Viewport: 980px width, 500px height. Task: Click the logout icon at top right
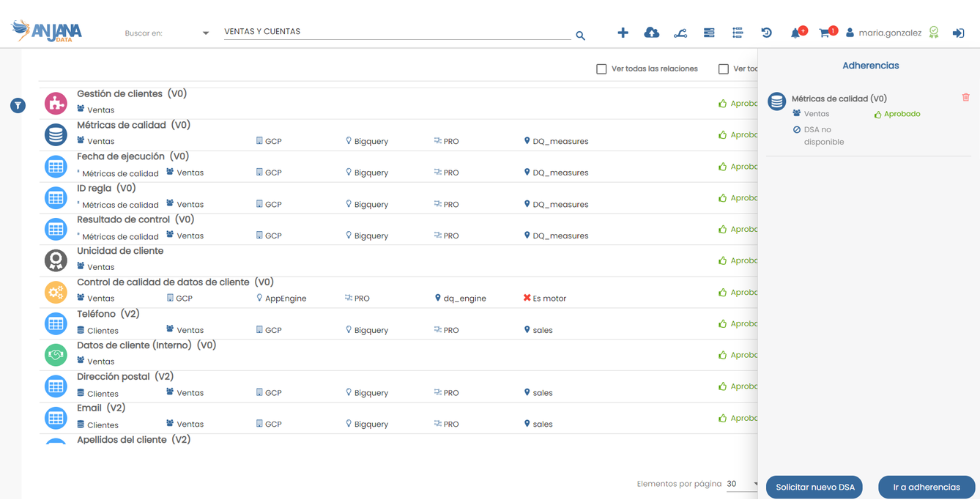(958, 33)
